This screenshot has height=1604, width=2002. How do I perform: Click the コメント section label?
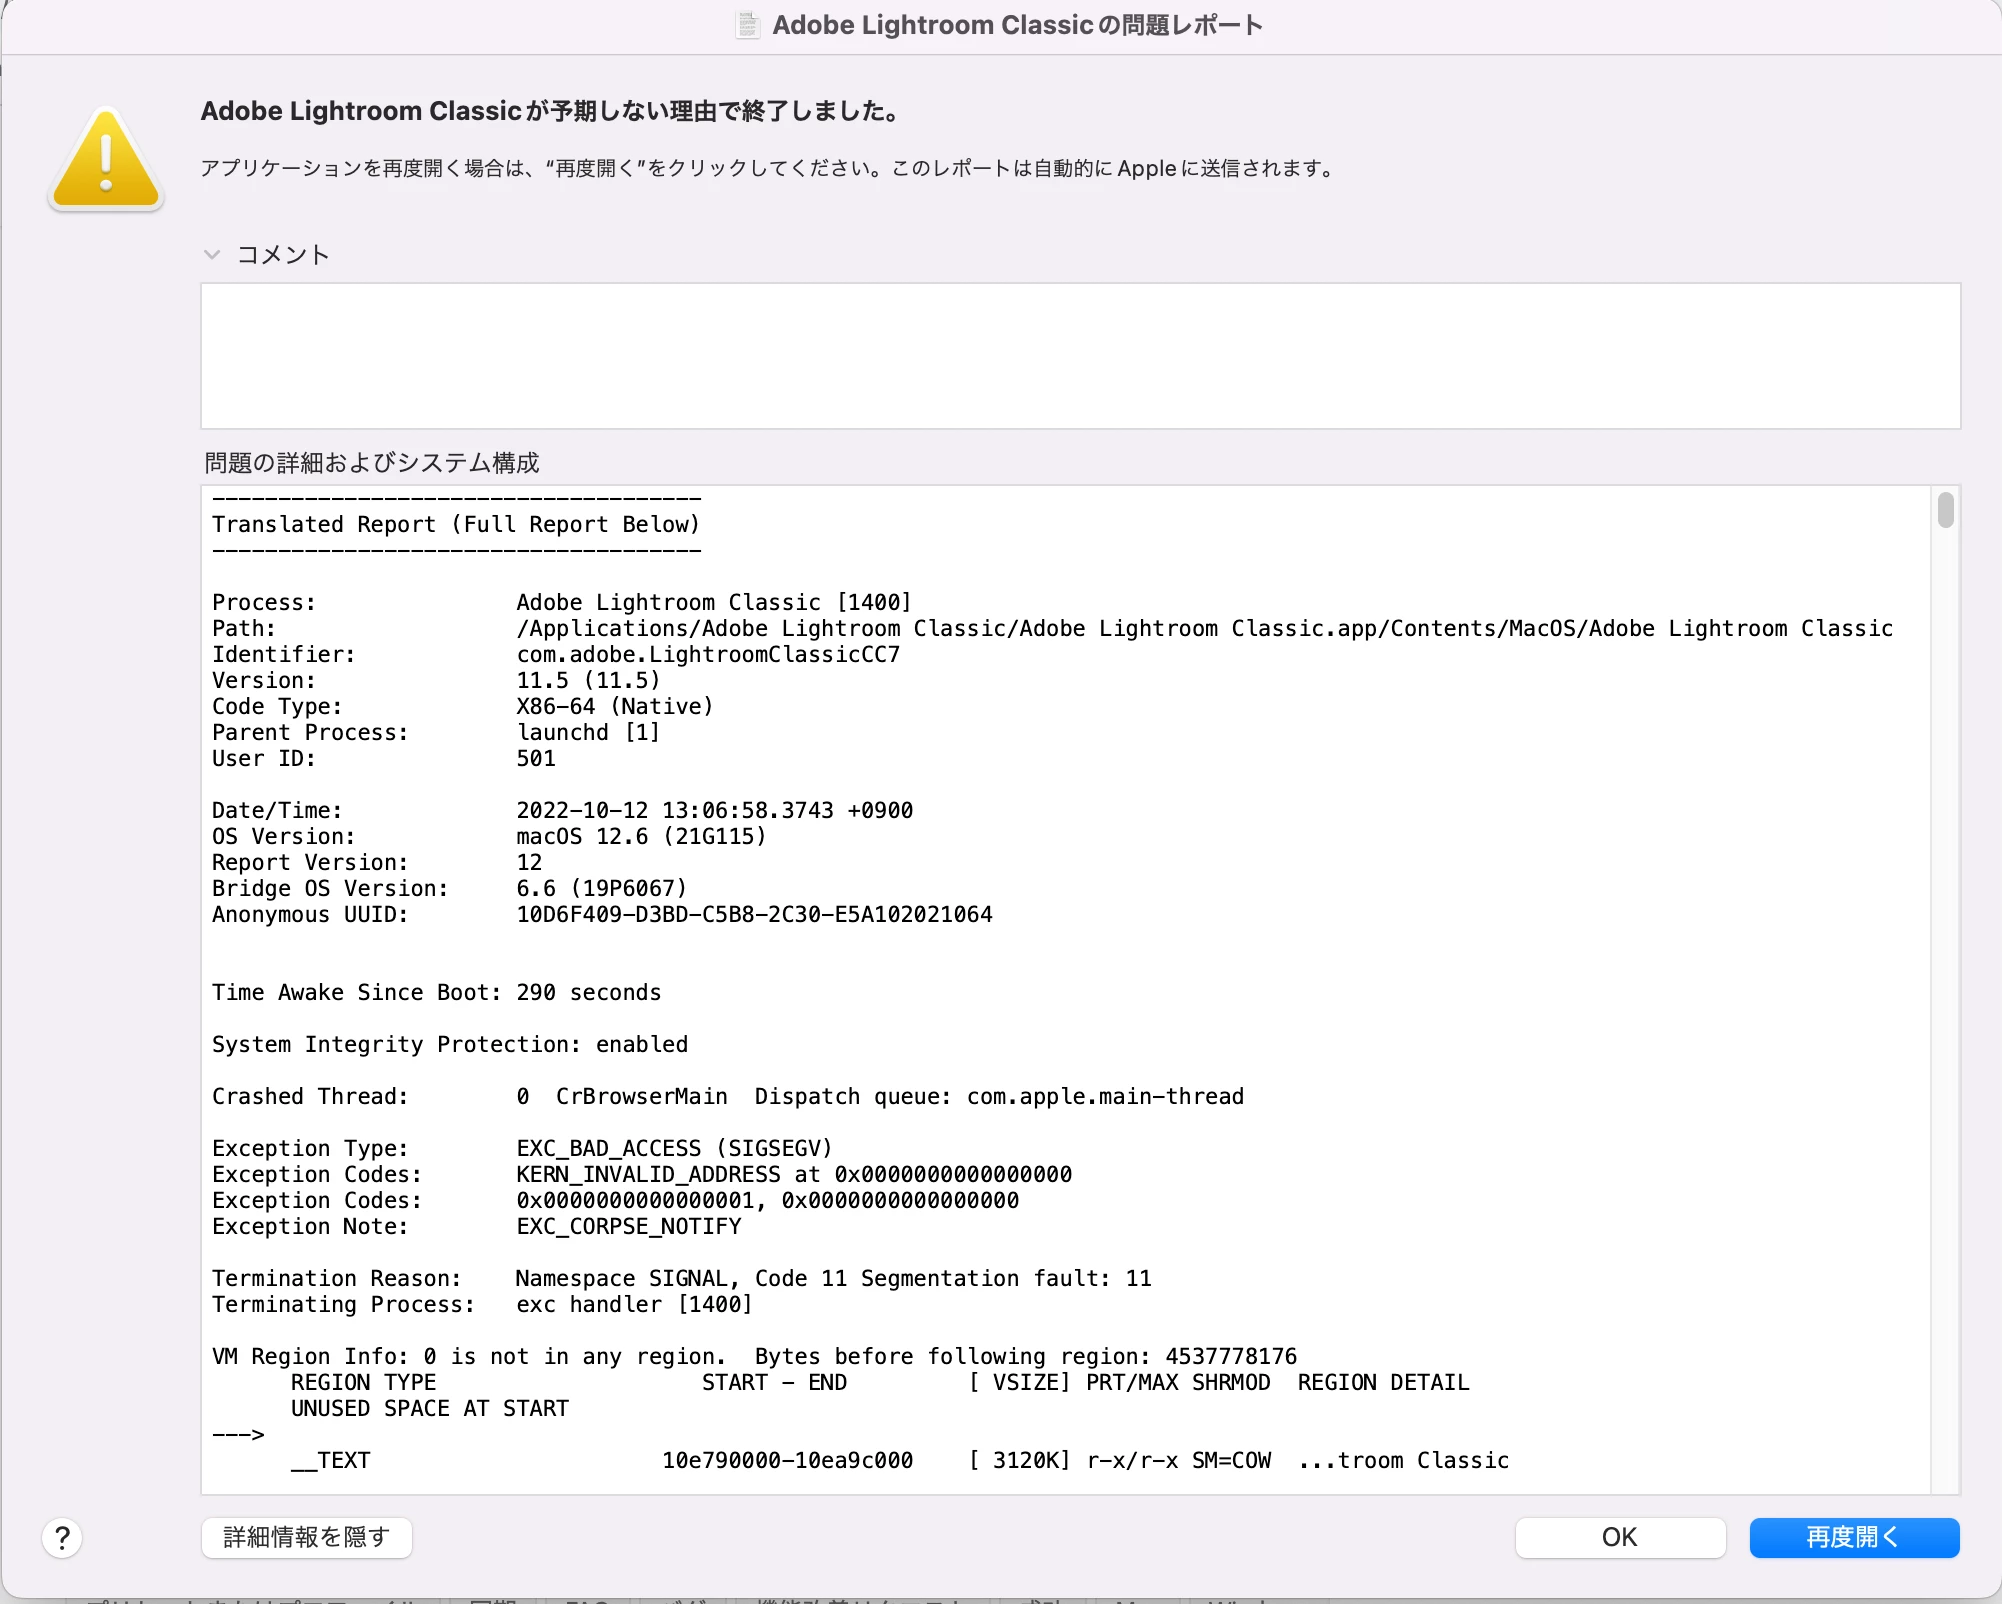coord(283,255)
